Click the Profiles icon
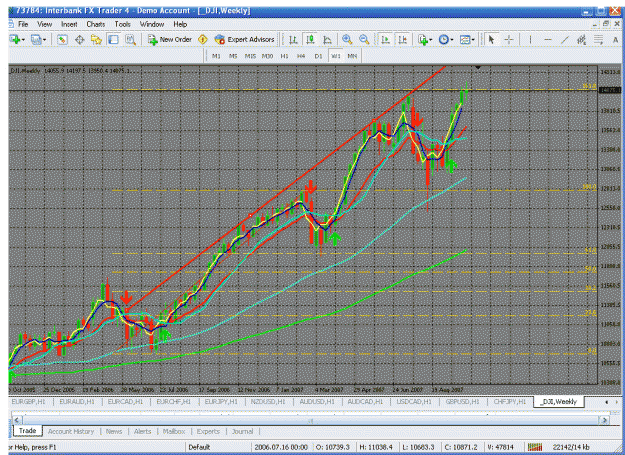Viewport: 625px width, 455px height. point(36,39)
